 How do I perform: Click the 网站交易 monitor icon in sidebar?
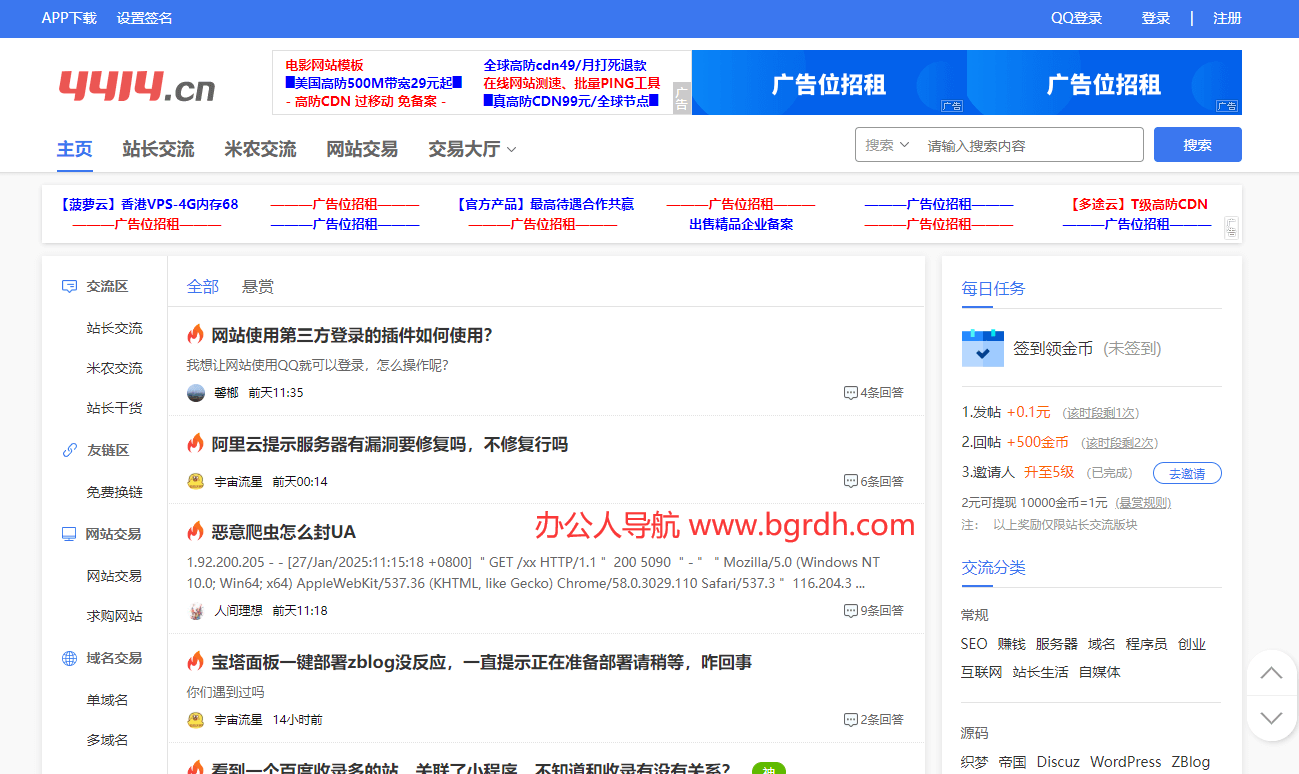coord(69,533)
